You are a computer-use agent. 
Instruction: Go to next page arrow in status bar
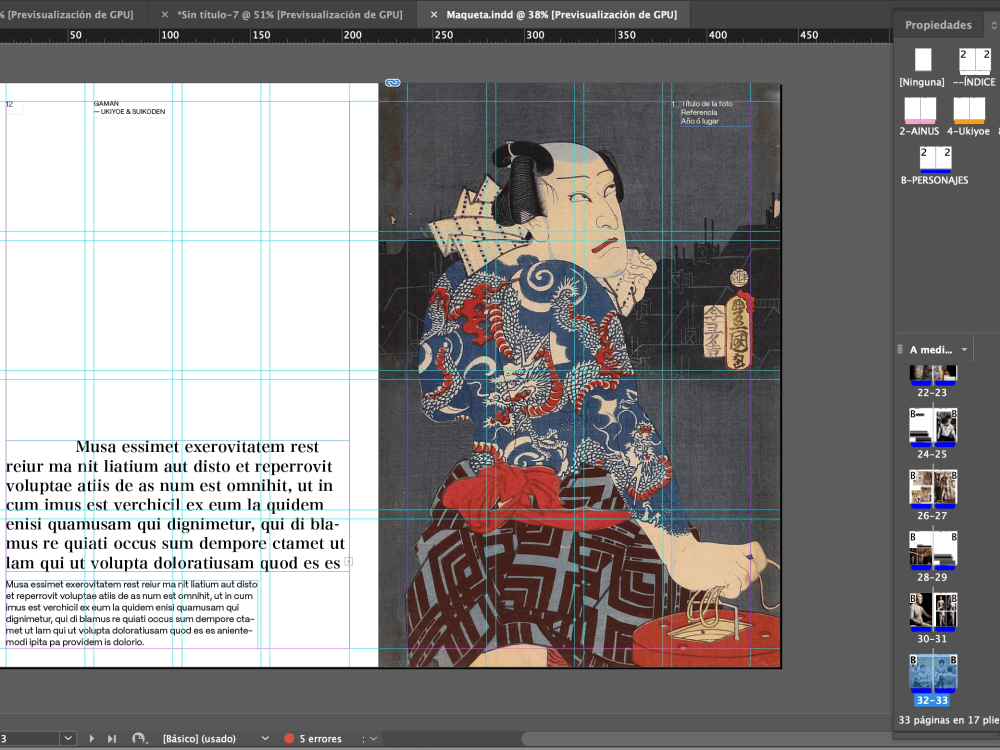tap(91, 738)
